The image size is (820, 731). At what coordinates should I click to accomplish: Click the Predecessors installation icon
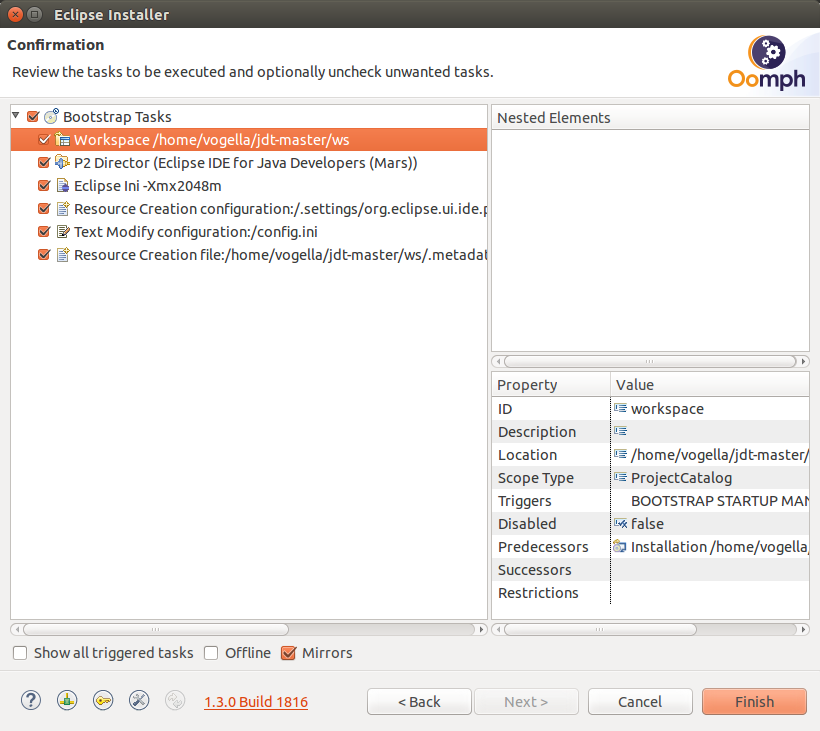click(620, 546)
